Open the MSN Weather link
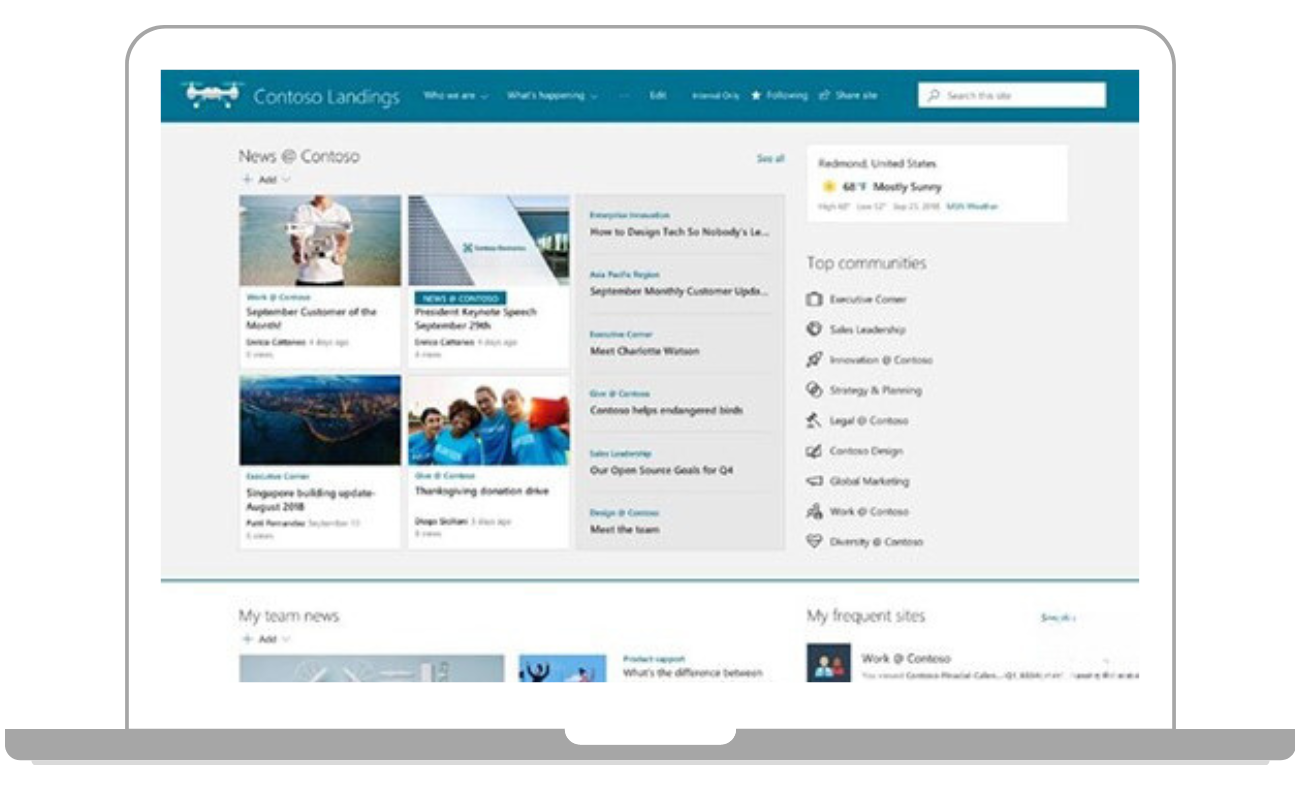Image resolution: width=1300 pixels, height=790 pixels. click(973, 206)
